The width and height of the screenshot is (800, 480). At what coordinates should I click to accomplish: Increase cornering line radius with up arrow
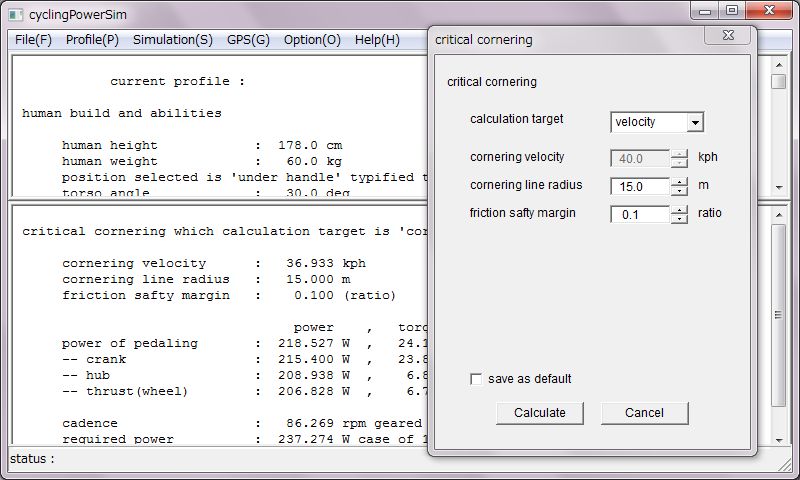pyautogui.click(x=679, y=182)
